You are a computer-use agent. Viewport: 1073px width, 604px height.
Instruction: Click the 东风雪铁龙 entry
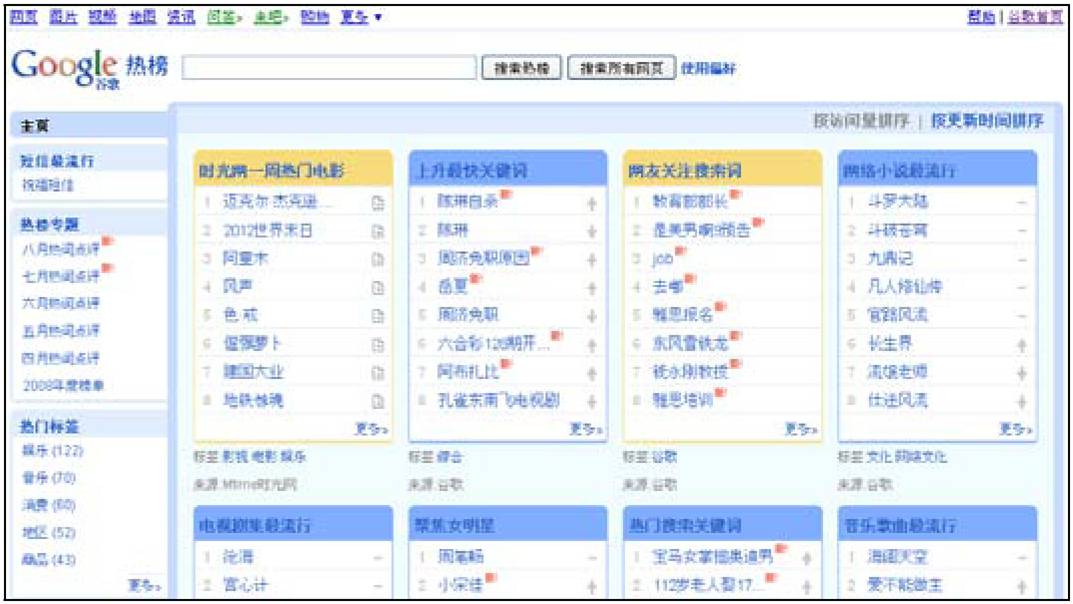(690, 343)
